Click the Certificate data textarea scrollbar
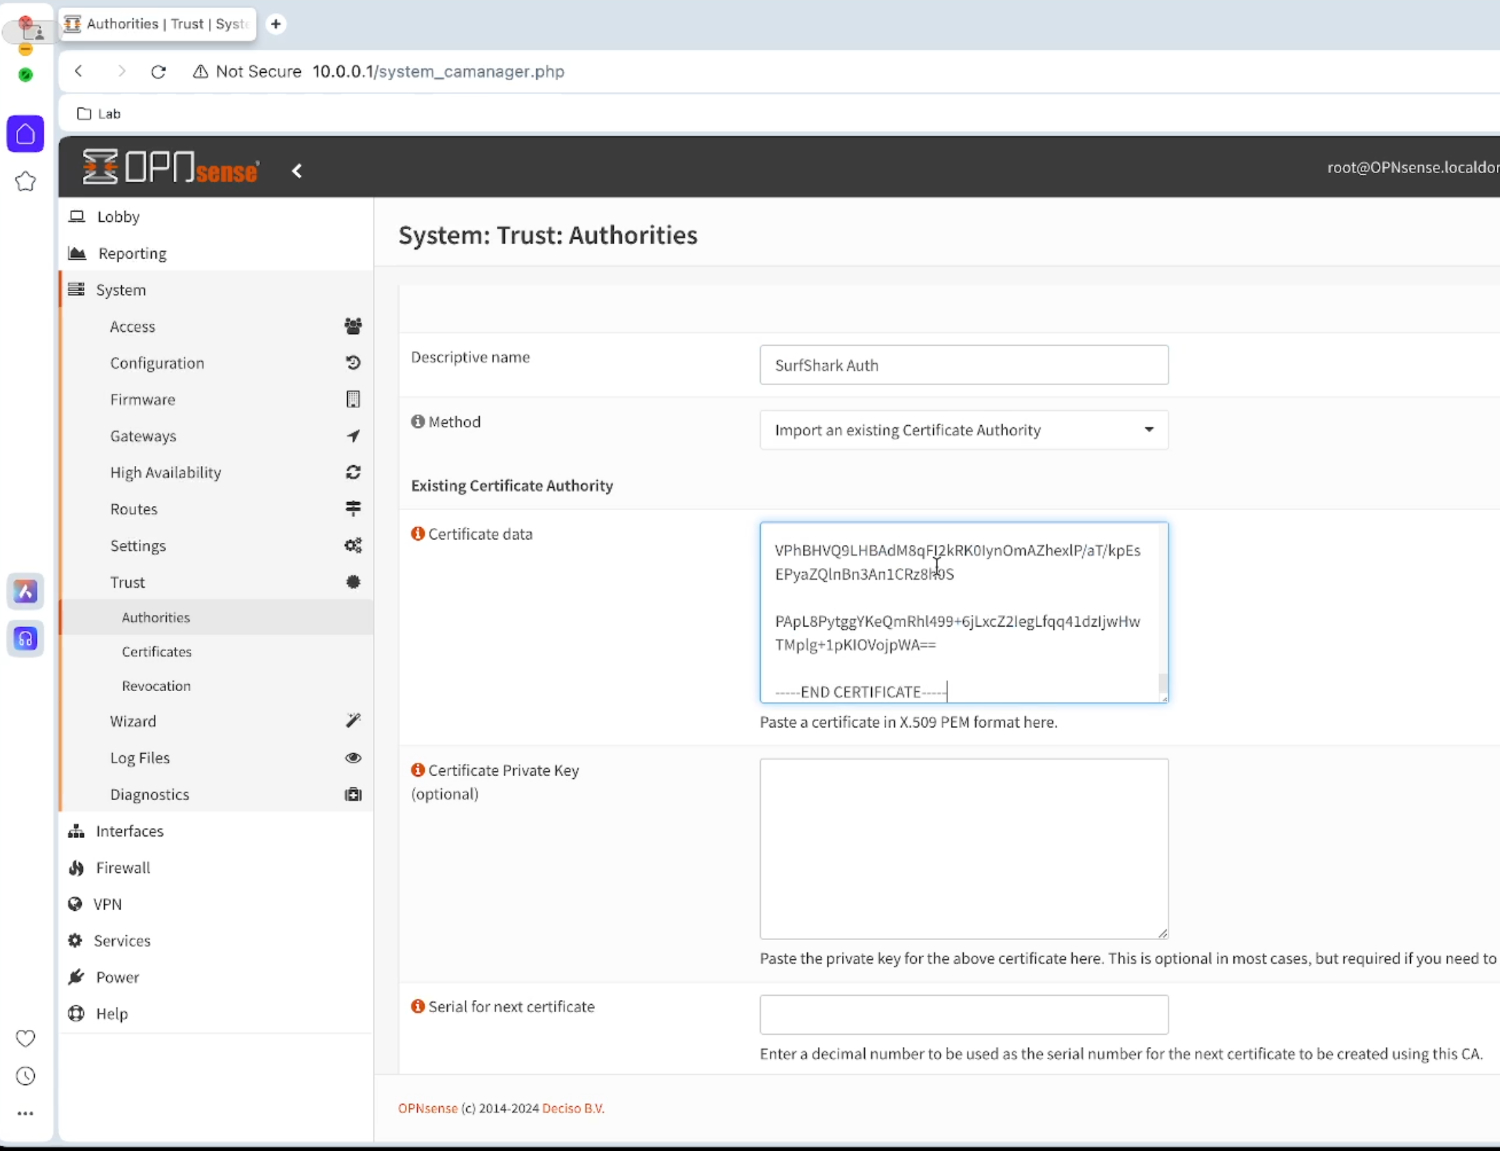Viewport: 1500px width, 1151px height. [1162, 684]
